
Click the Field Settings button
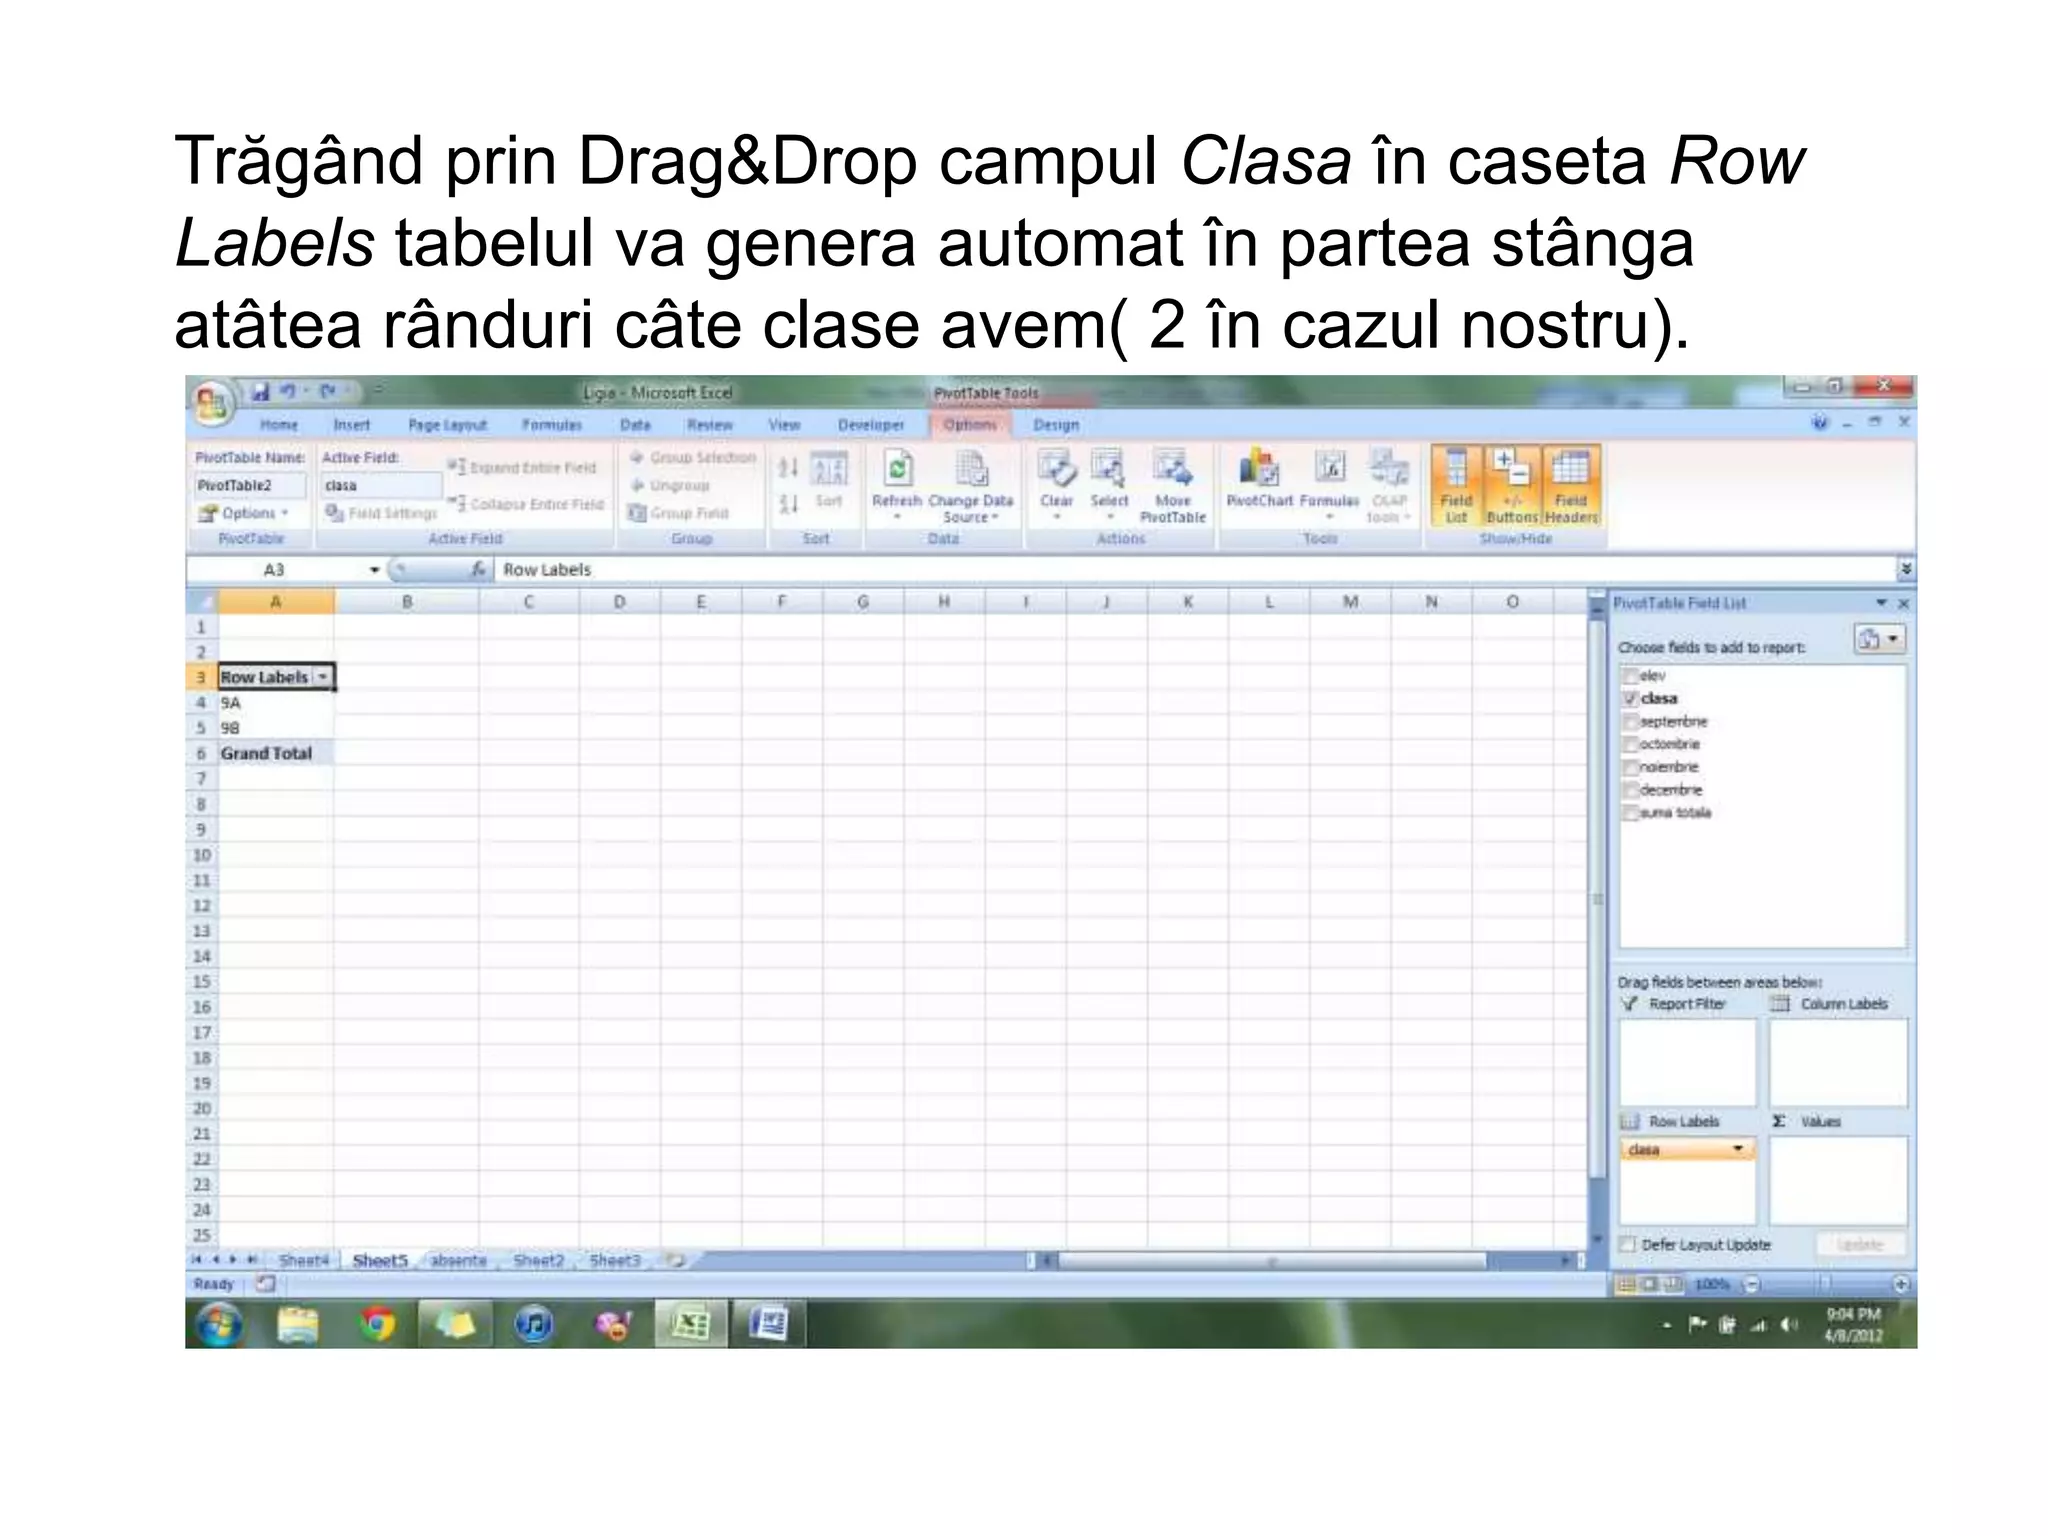pos(382,513)
